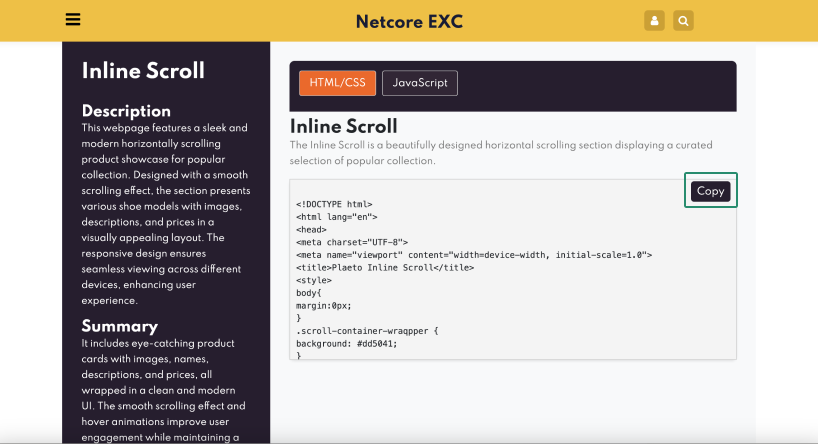Open the hamburger navigation menu
This screenshot has width=818, height=444.
(72, 20)
